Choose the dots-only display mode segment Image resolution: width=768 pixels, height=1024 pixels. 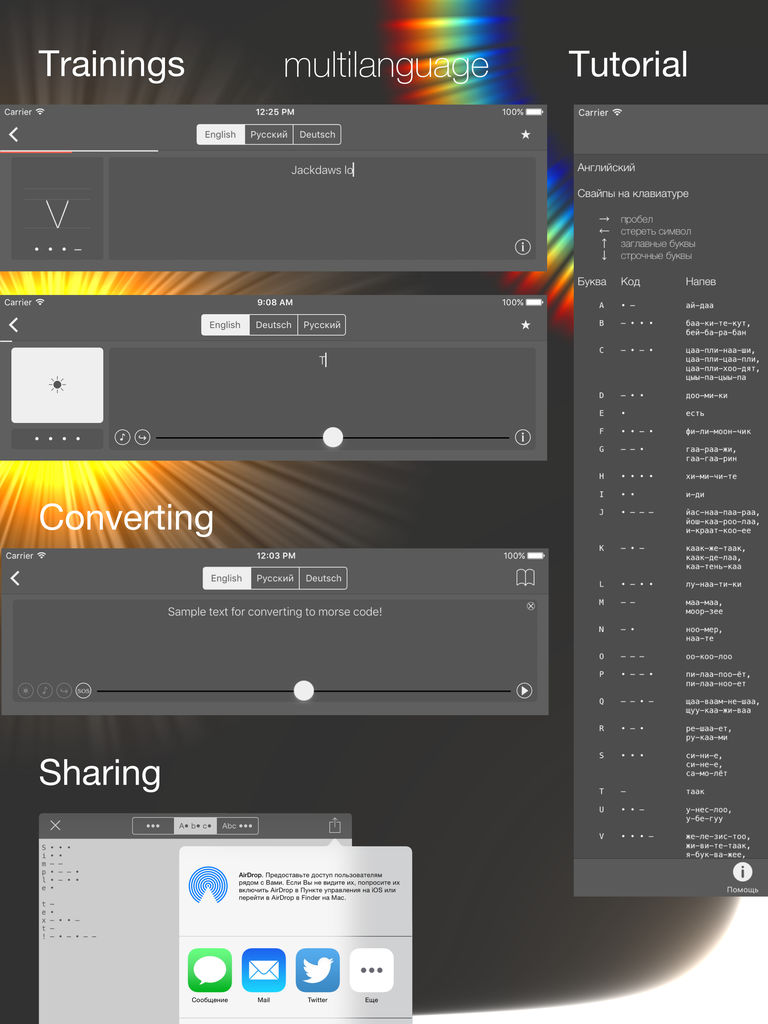point(153,826)
